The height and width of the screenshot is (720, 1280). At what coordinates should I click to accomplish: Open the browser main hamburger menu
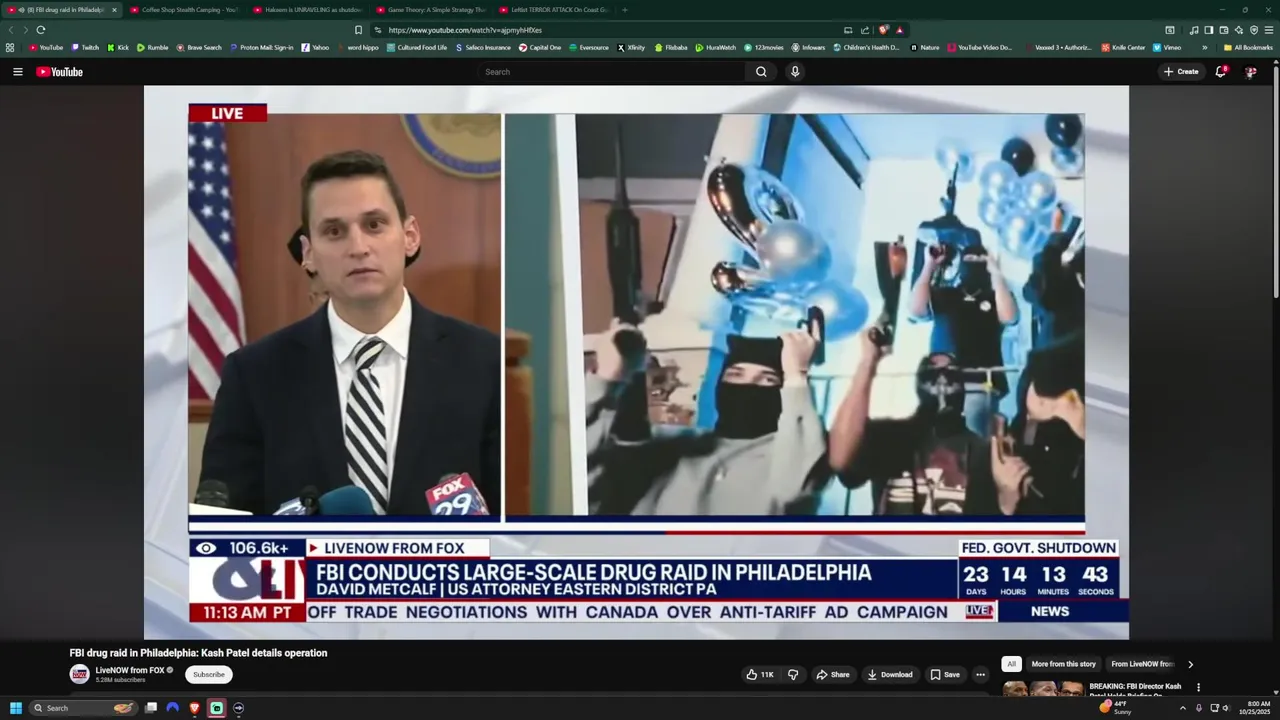(1269, 30)
